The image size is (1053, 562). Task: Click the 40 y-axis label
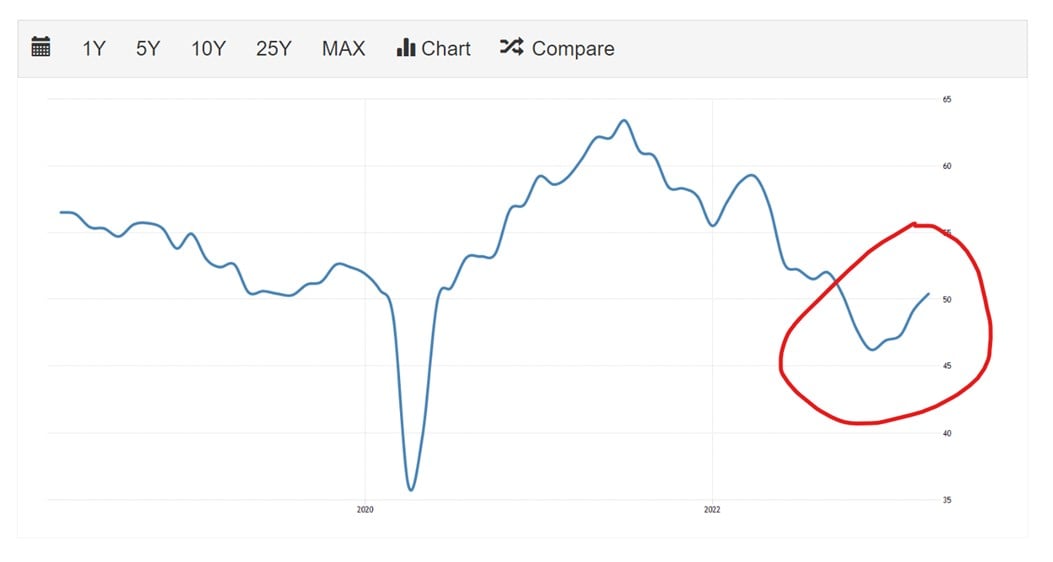[x=947, y=433]
